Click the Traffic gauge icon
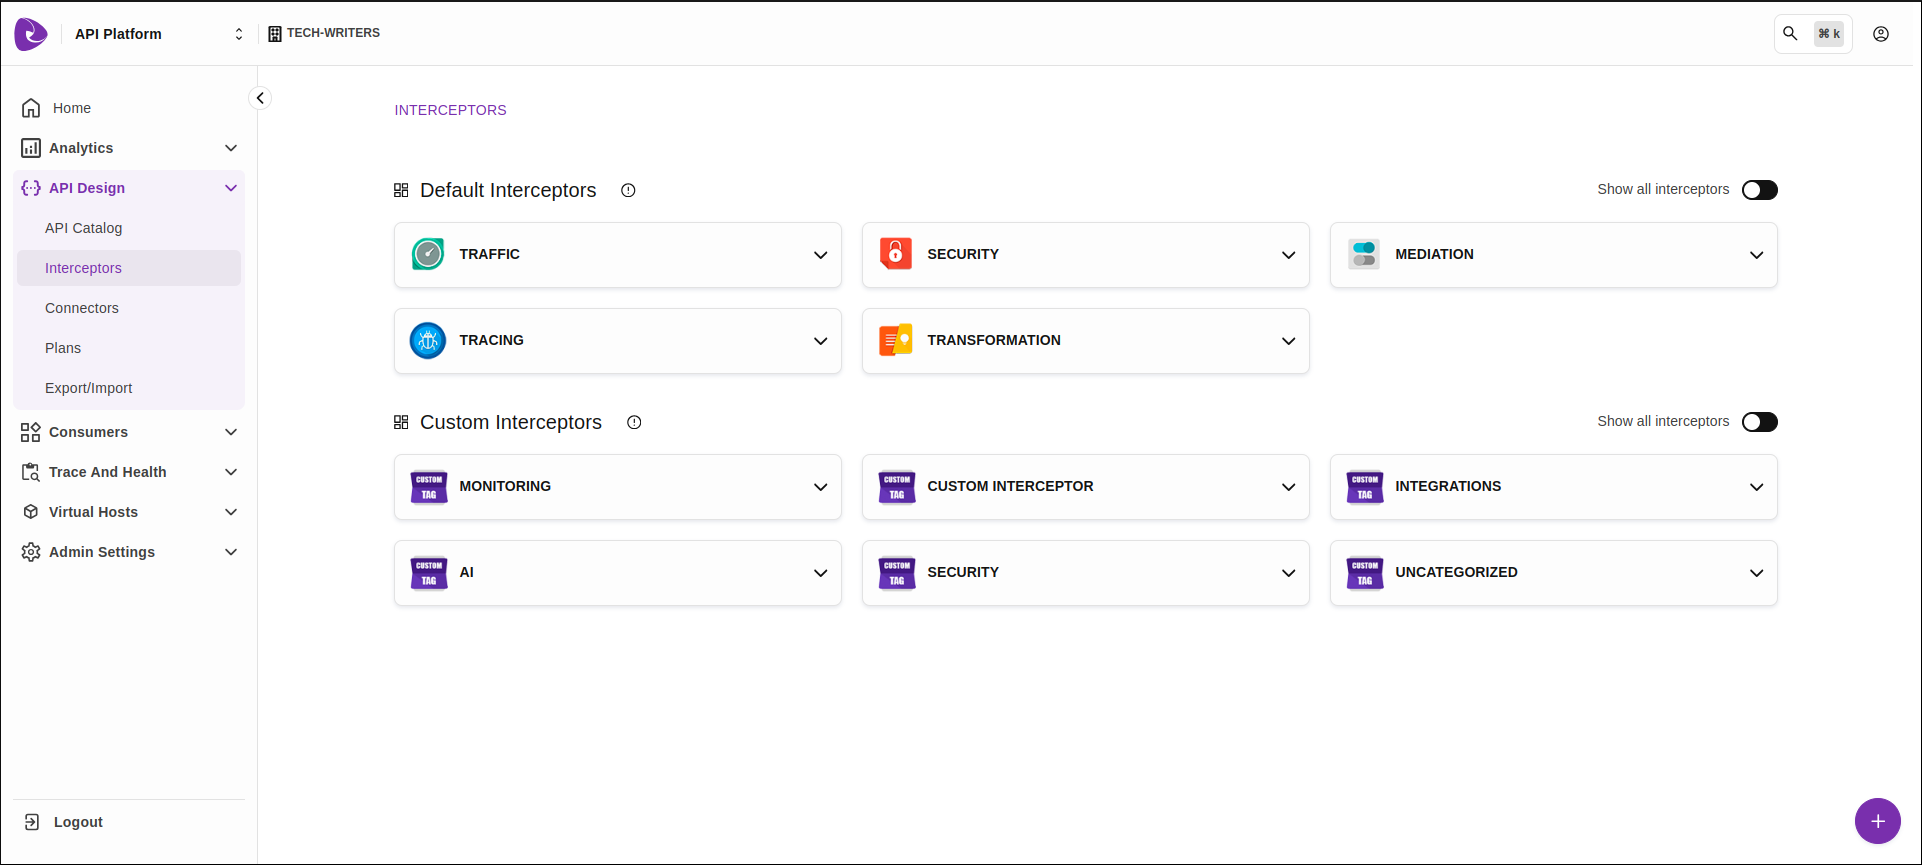Image resolution: width=1922 pixels, height=865 pixels. tap(428, 254)
